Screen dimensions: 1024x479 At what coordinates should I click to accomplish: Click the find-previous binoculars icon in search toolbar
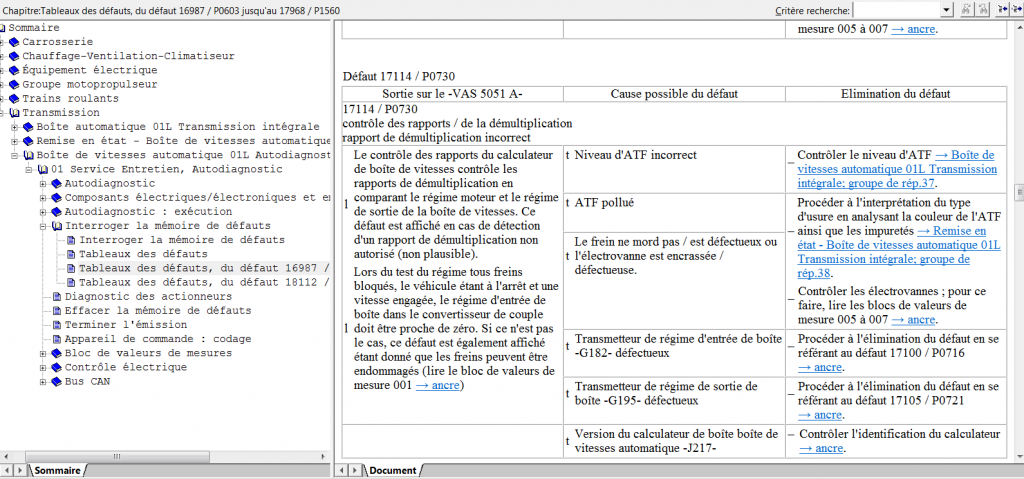969,9
